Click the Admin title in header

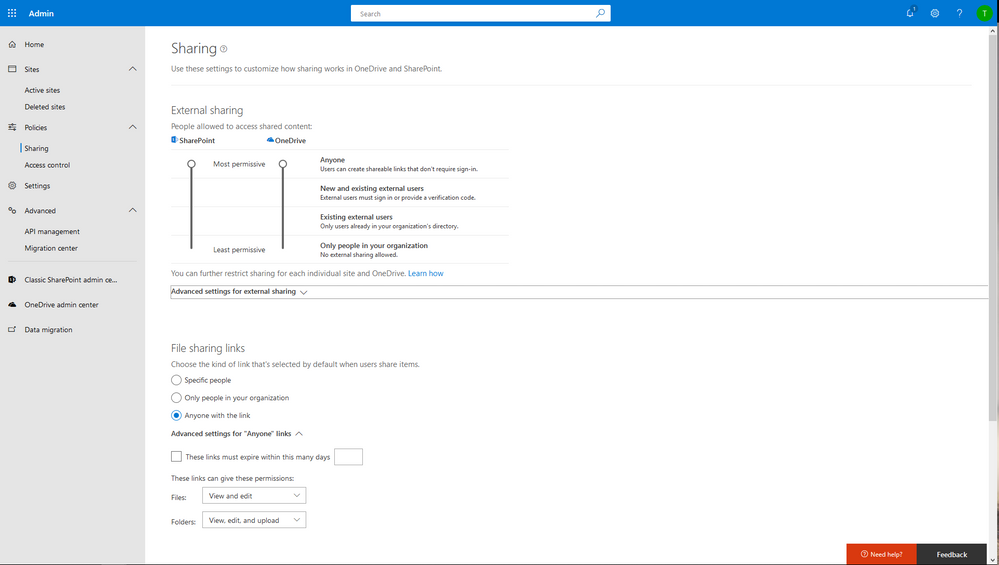point(41,13)
